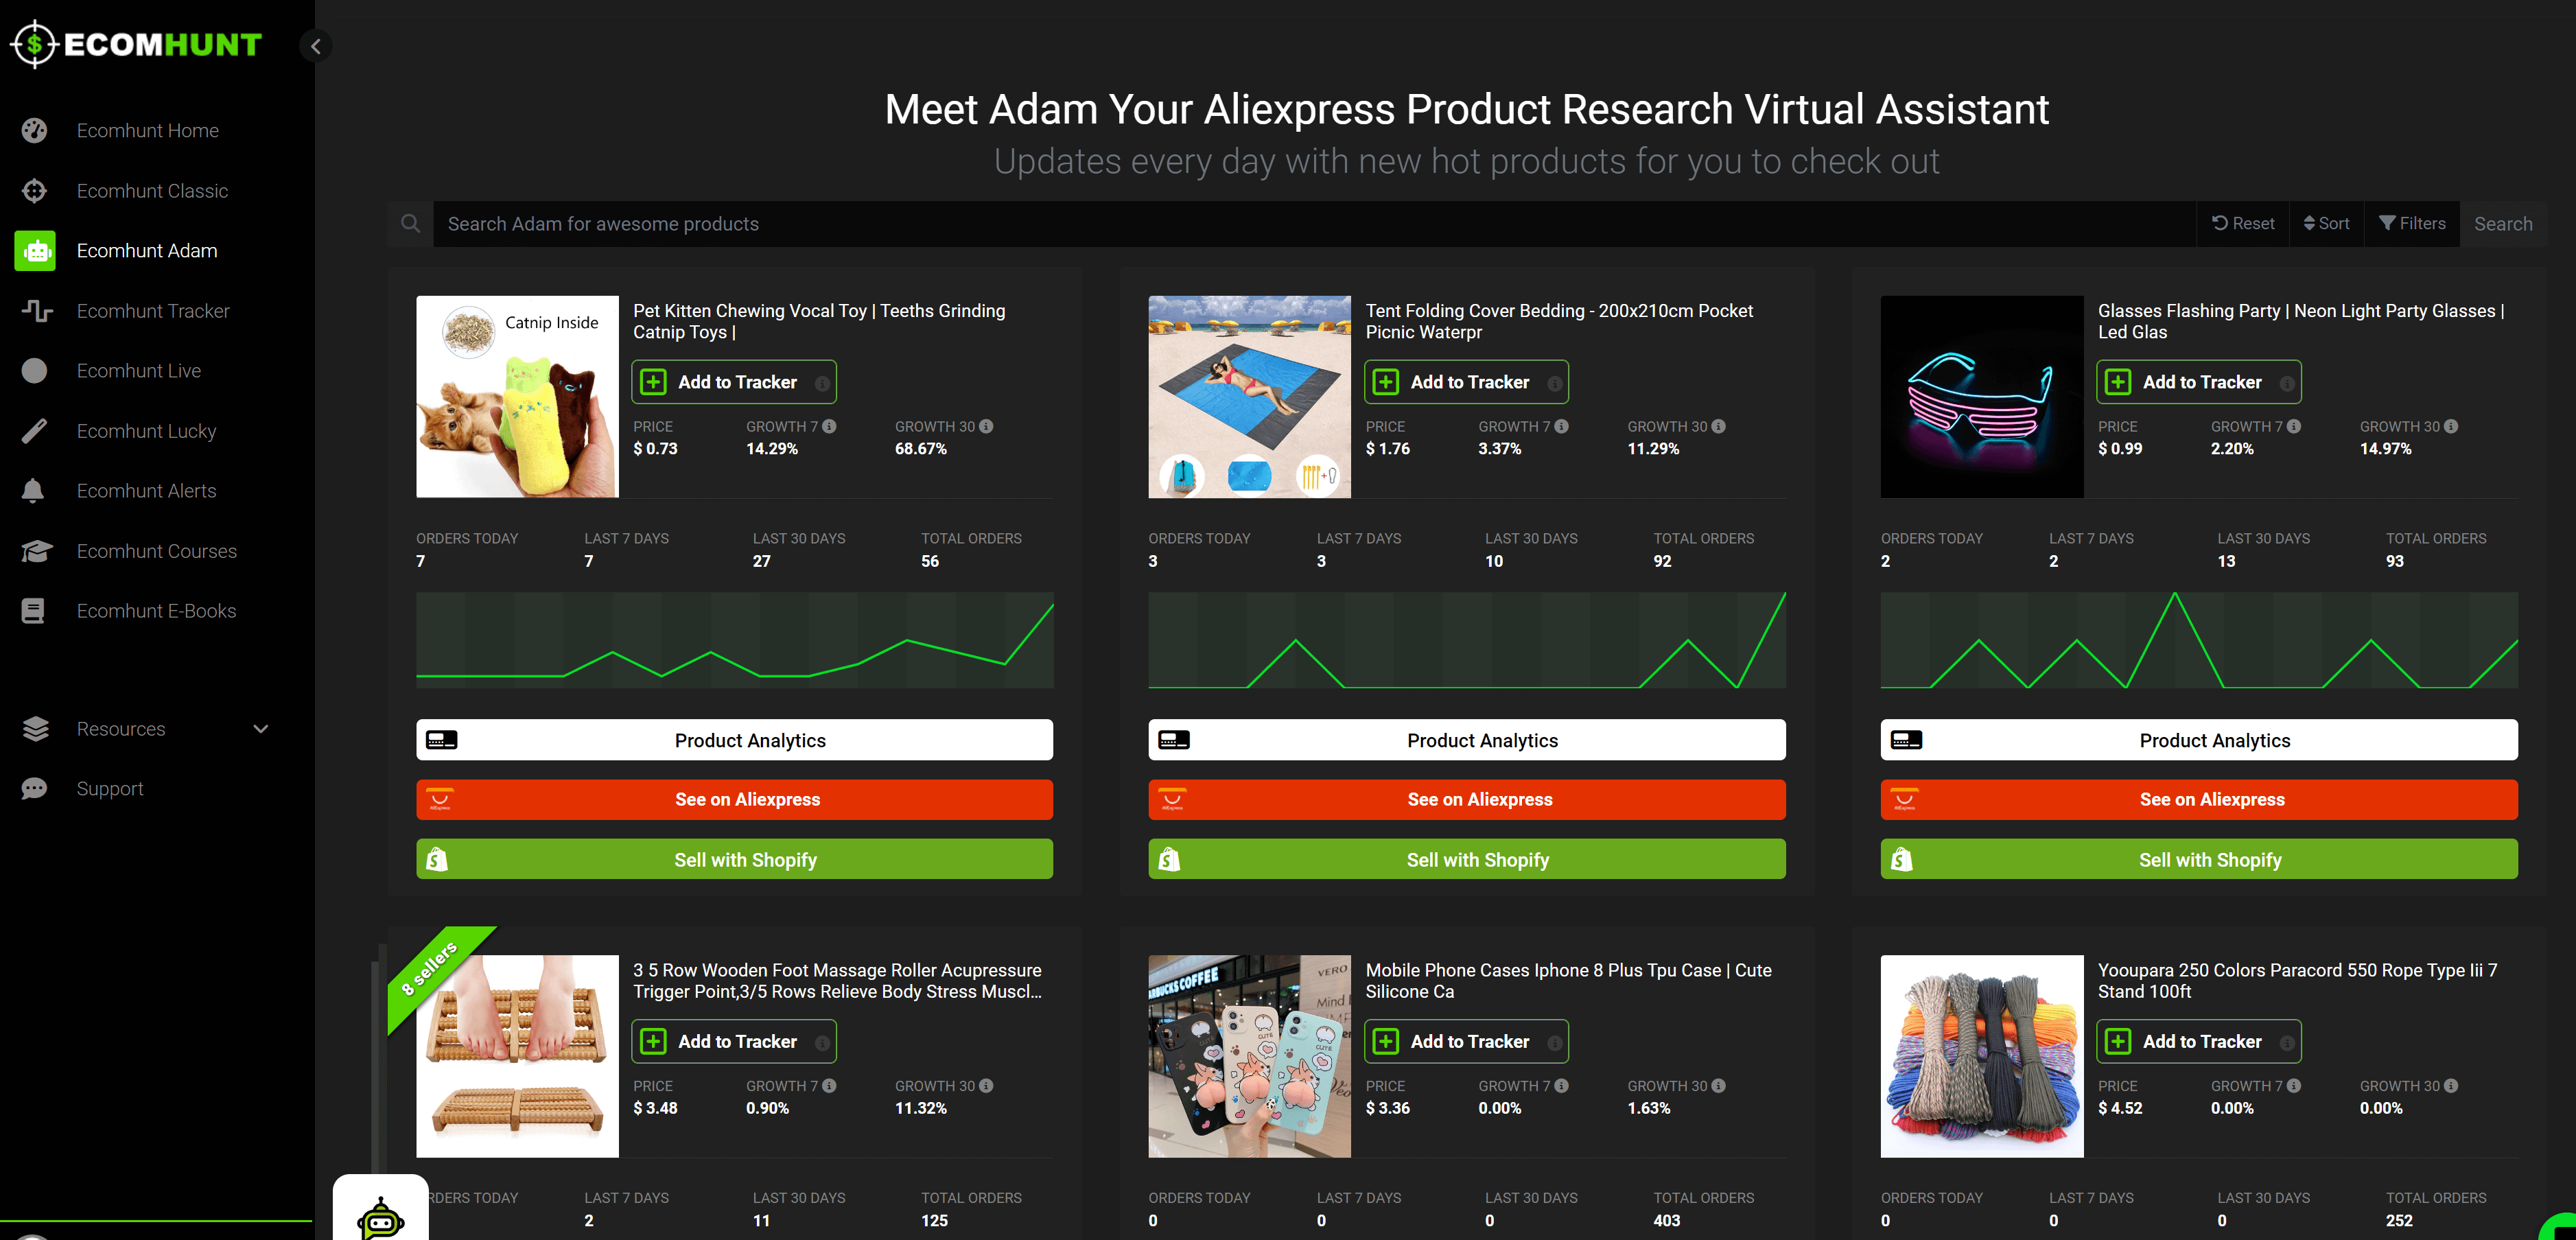Click the Resources layers icon
The image size is (2576, 1240).
(x=35, y=729)
